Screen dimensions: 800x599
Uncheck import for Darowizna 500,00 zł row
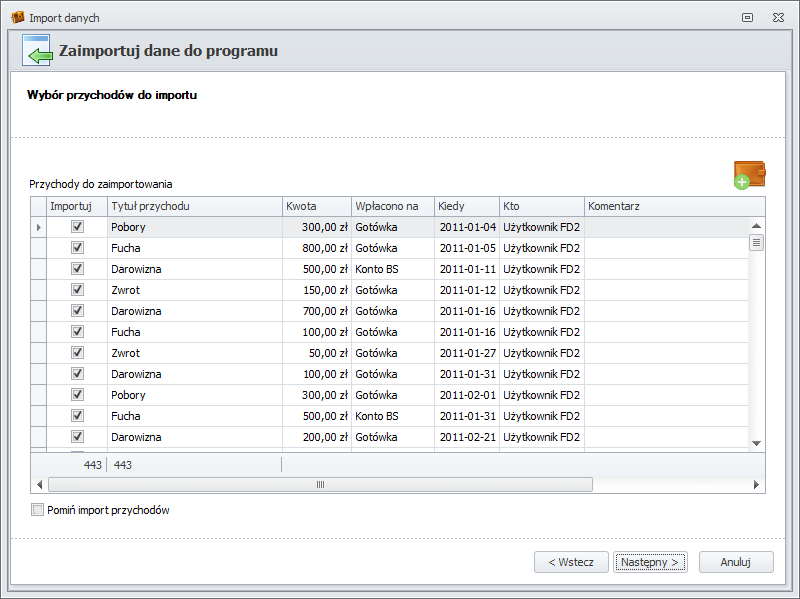point(77,269)
